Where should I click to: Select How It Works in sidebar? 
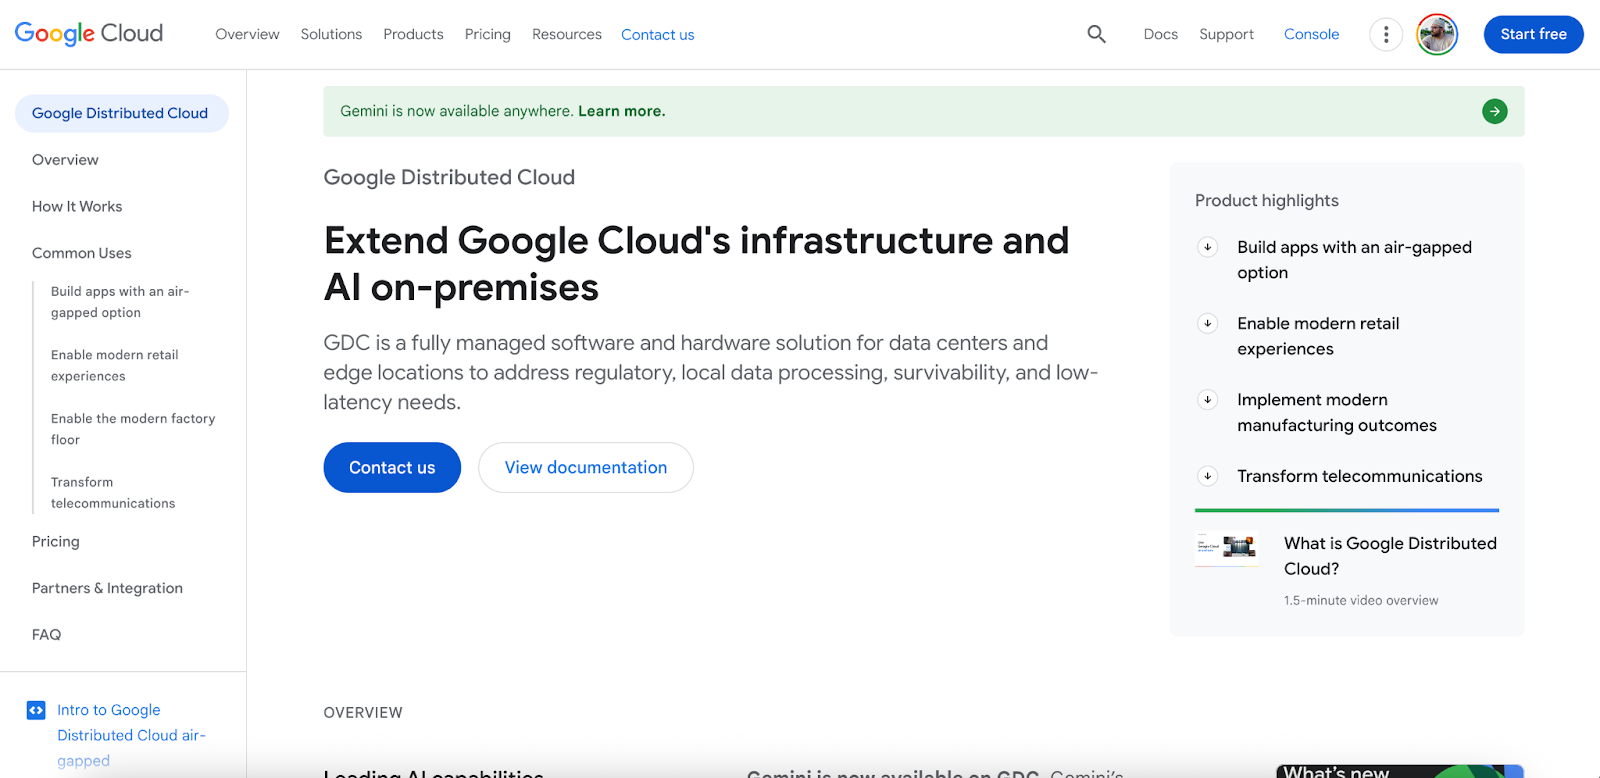click(77, 207)
